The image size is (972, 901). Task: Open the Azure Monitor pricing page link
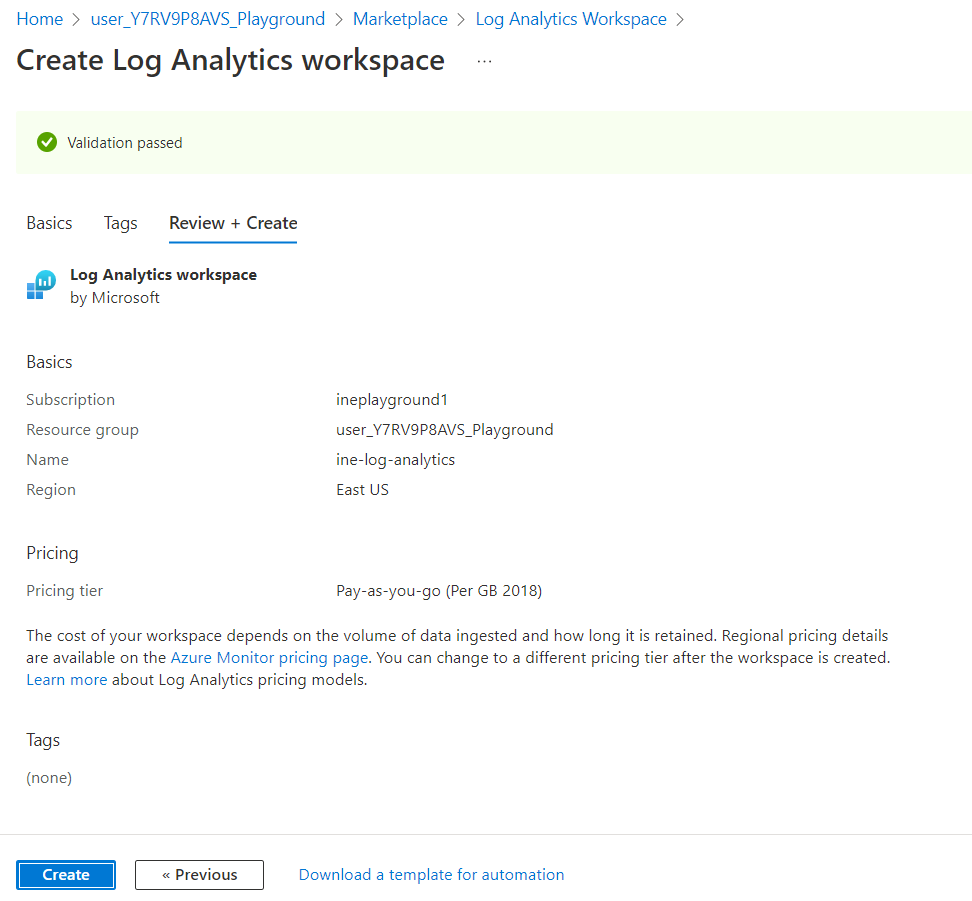(270, 658)
